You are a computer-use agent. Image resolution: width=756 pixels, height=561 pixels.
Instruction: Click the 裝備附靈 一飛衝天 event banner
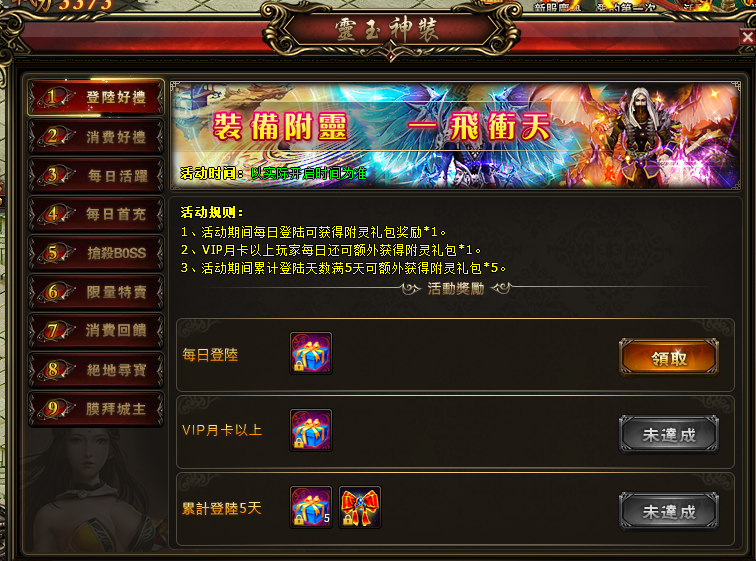456,135
